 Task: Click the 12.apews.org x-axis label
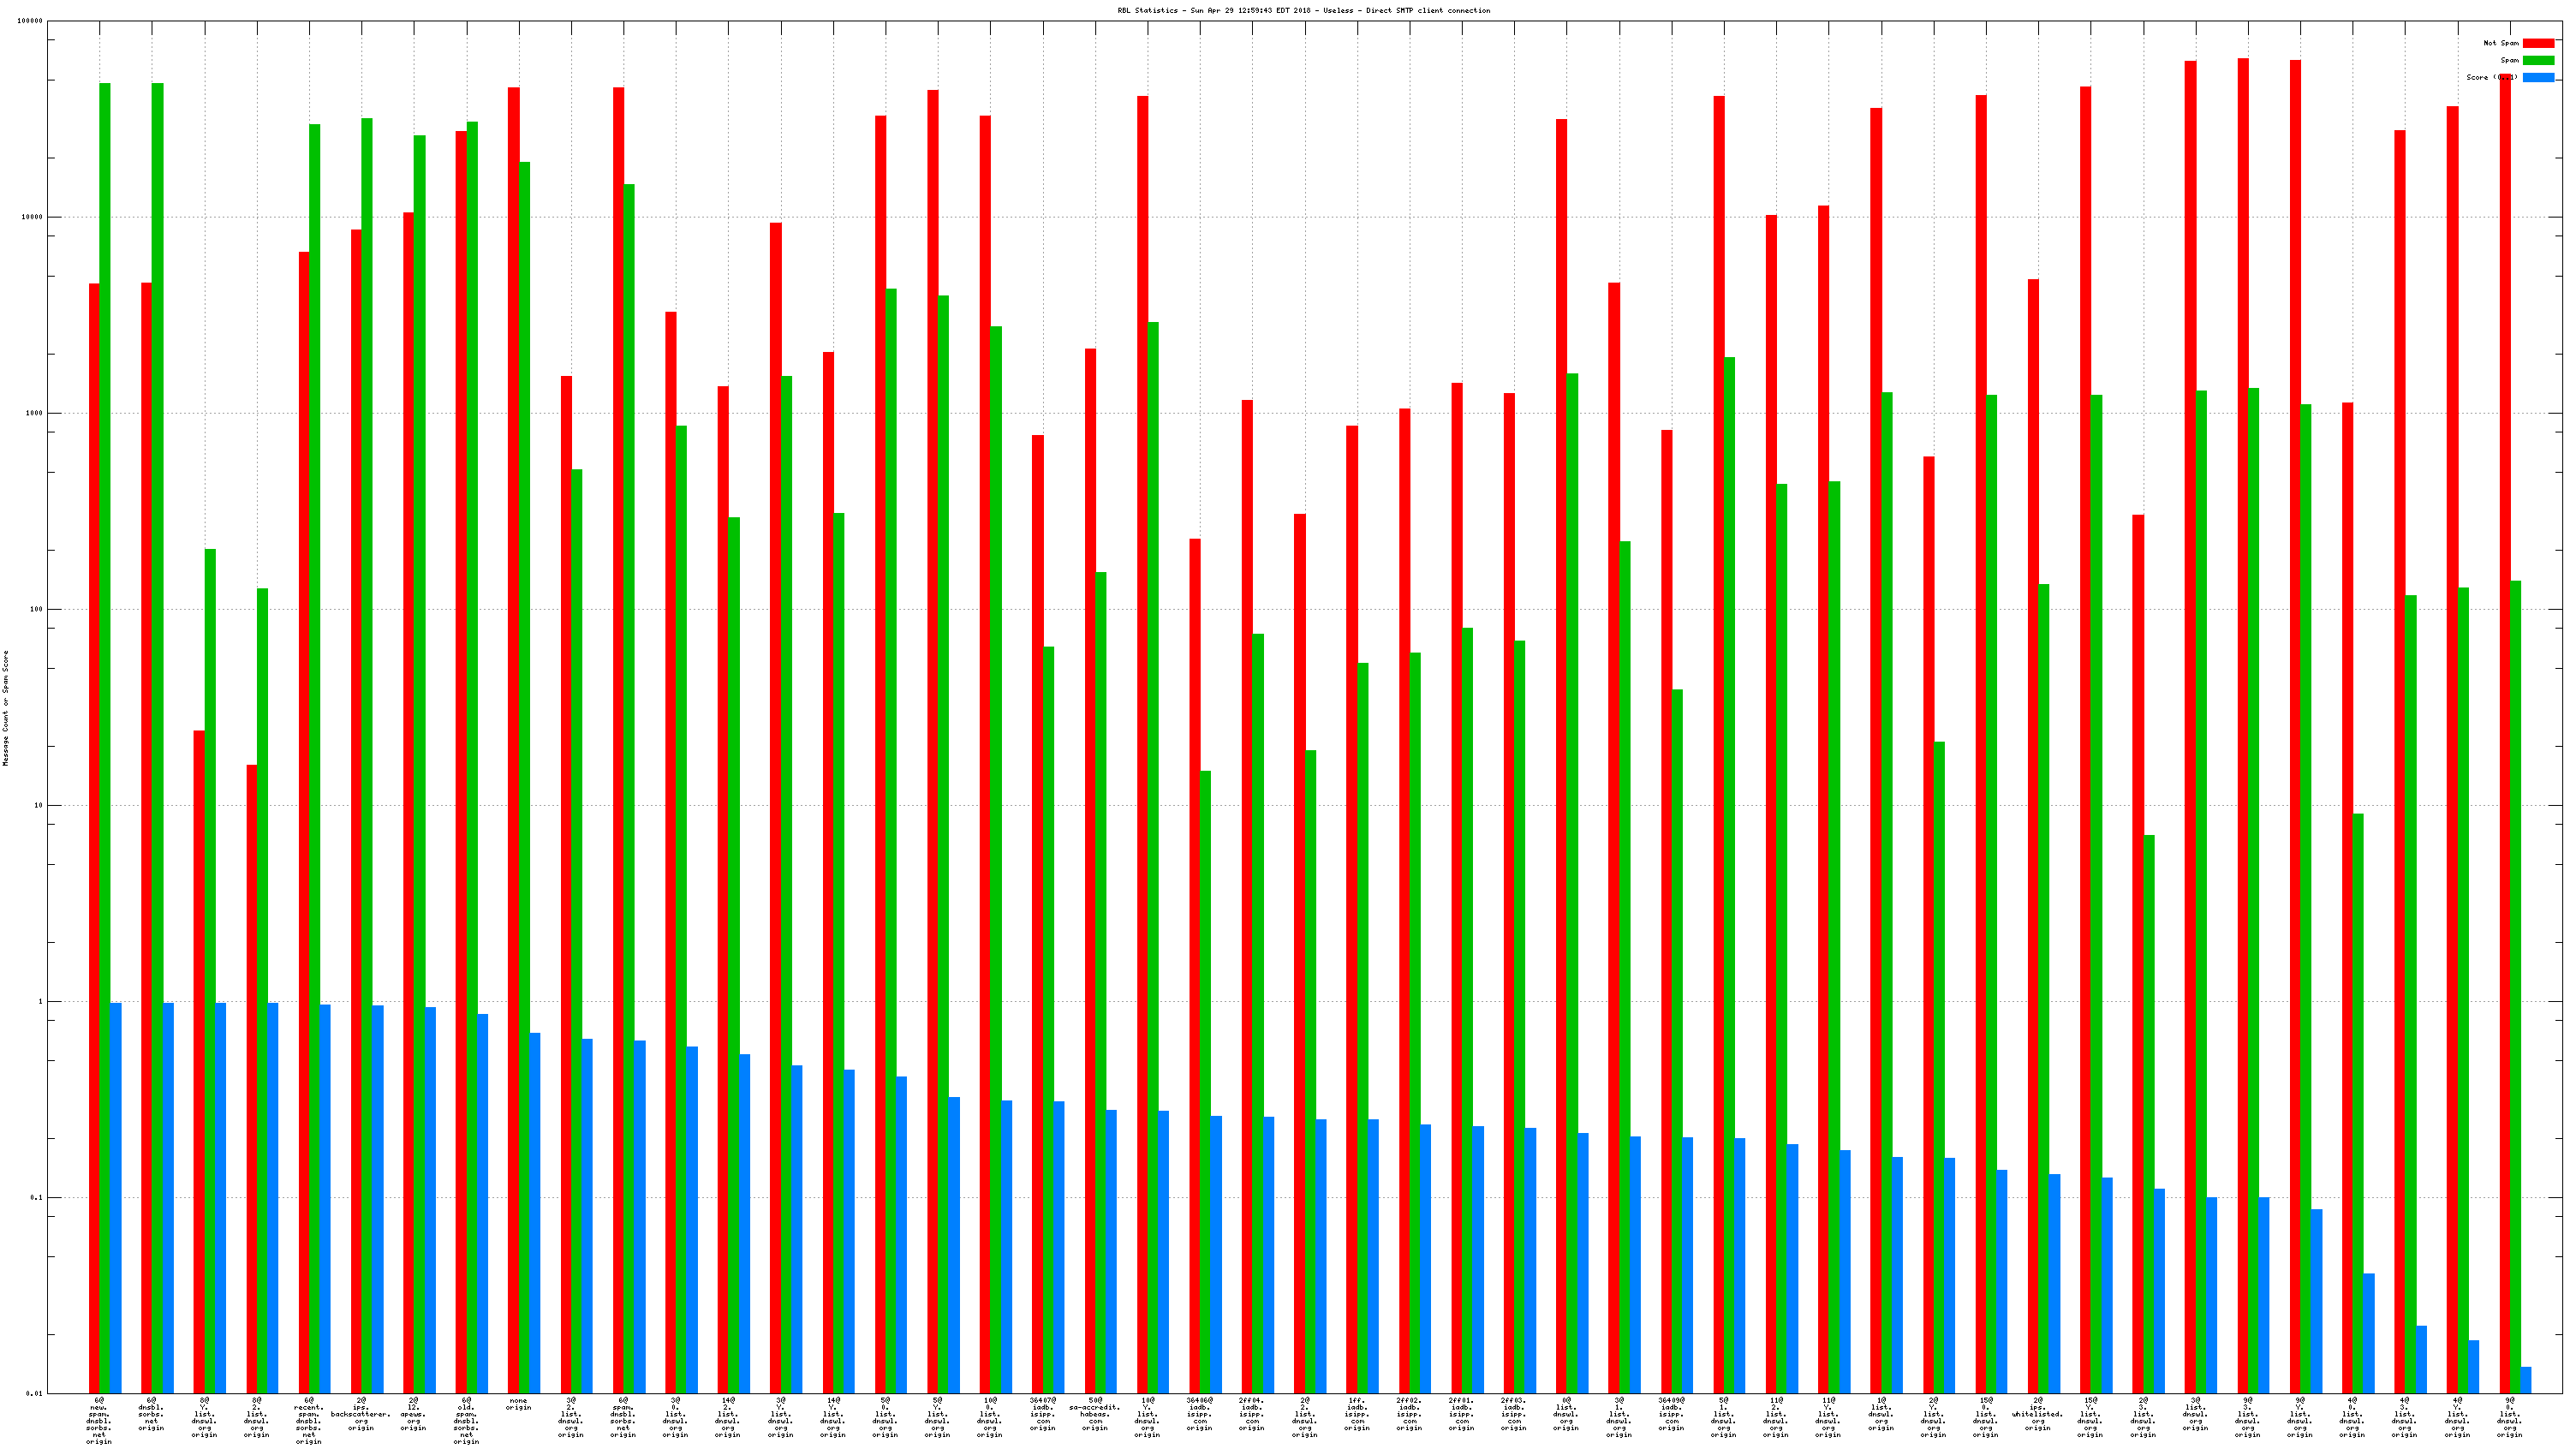(x=413, y=1414)
